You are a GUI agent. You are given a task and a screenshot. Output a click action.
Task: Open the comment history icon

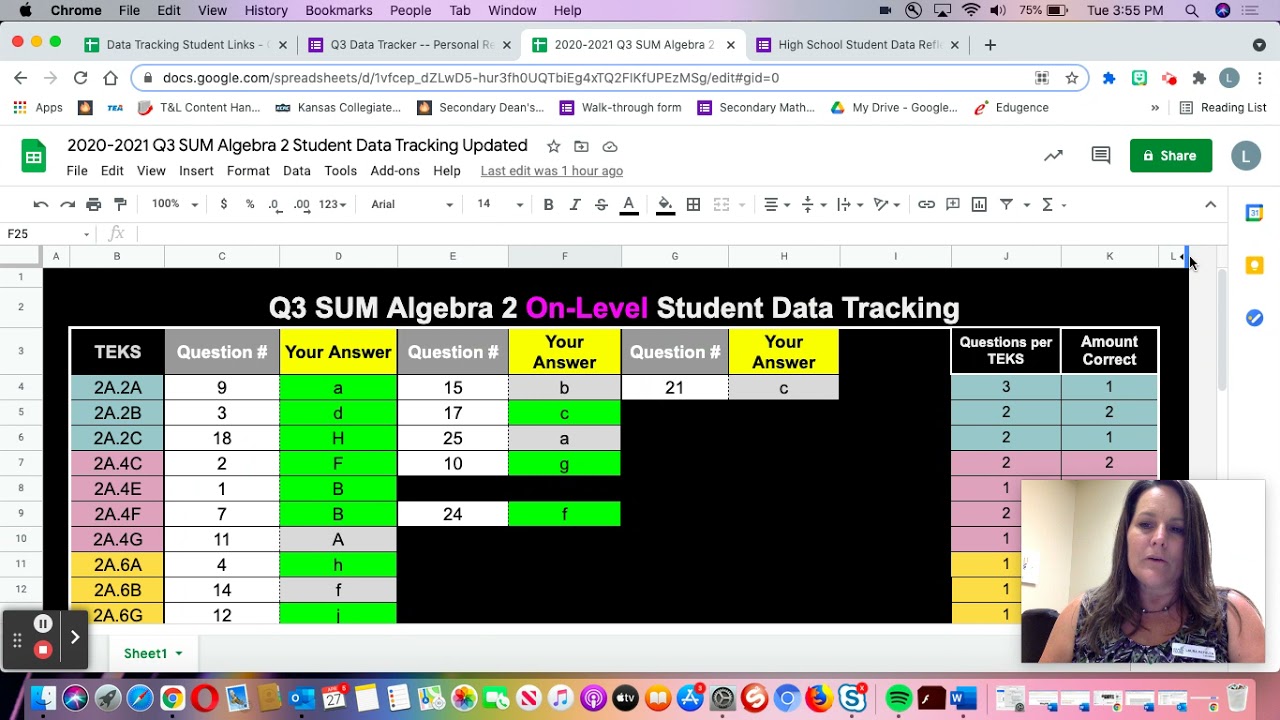point(1101,155)
